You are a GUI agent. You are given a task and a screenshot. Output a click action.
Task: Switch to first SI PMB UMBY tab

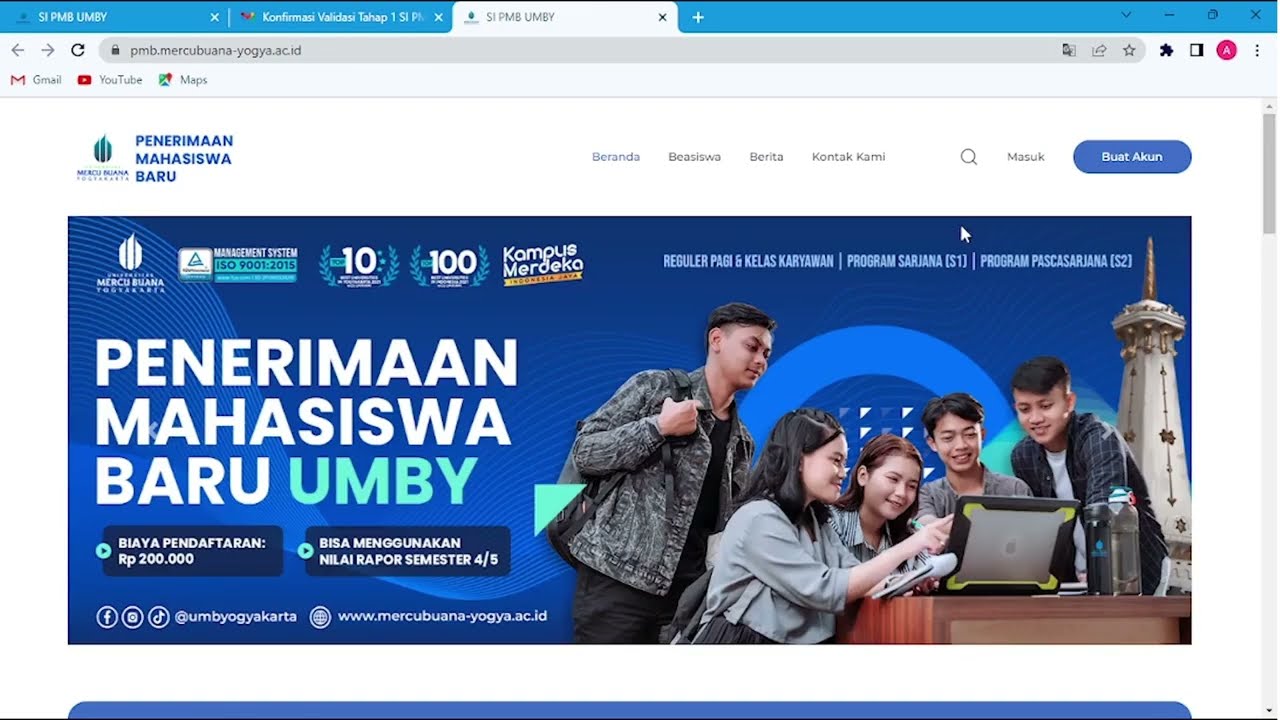[x=113, y=17]
